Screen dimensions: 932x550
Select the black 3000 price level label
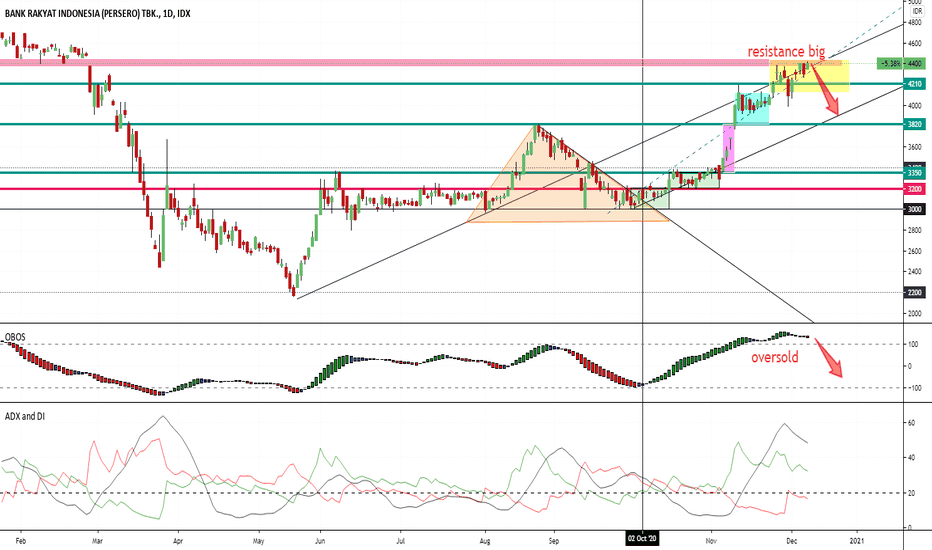tap(915, 209)
